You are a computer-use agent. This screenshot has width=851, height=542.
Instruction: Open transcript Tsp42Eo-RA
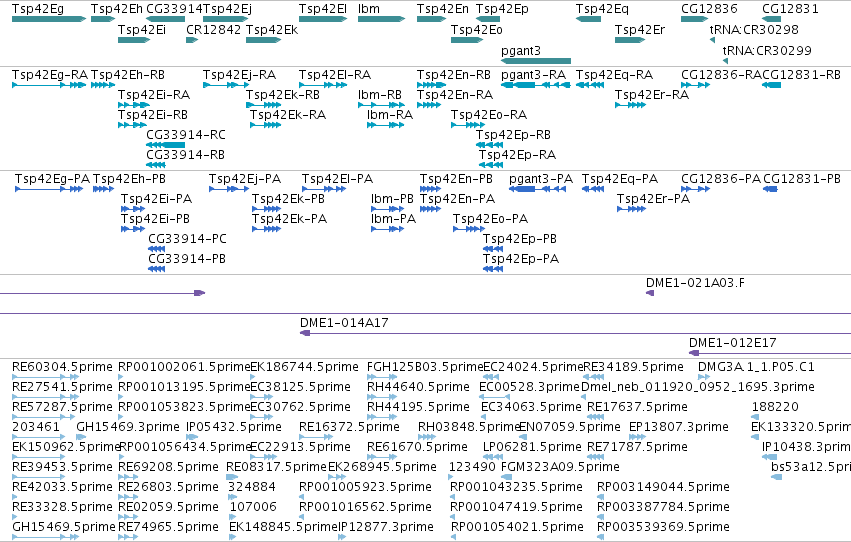point(489,115)
